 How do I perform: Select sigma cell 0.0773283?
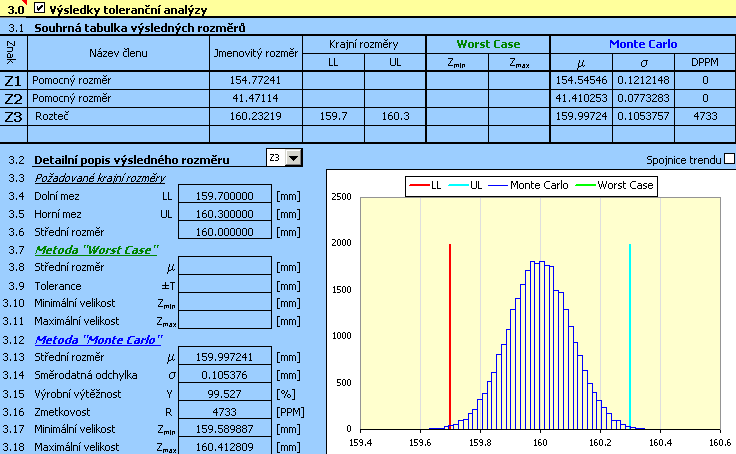coord(643,98)
